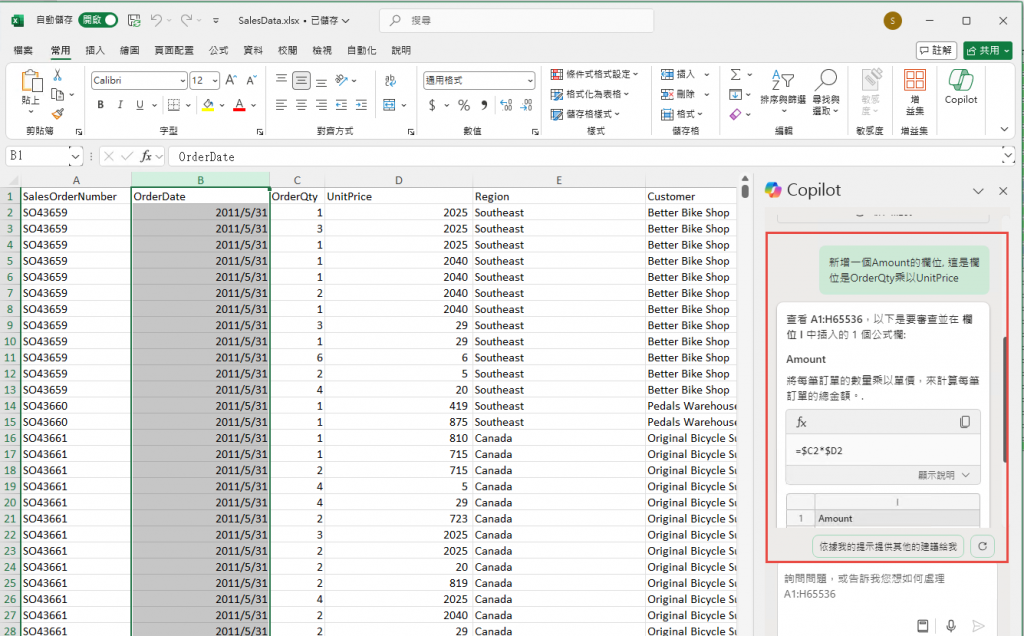Click the Cut scissors icon
This screenshot has height=636, width=1024.
pos(57,74)
